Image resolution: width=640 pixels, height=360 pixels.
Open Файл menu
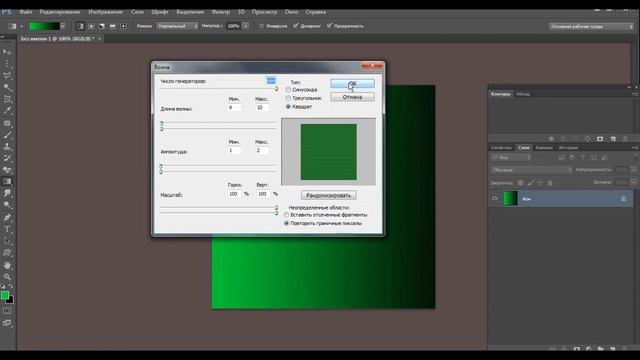(x=26, y=12)
